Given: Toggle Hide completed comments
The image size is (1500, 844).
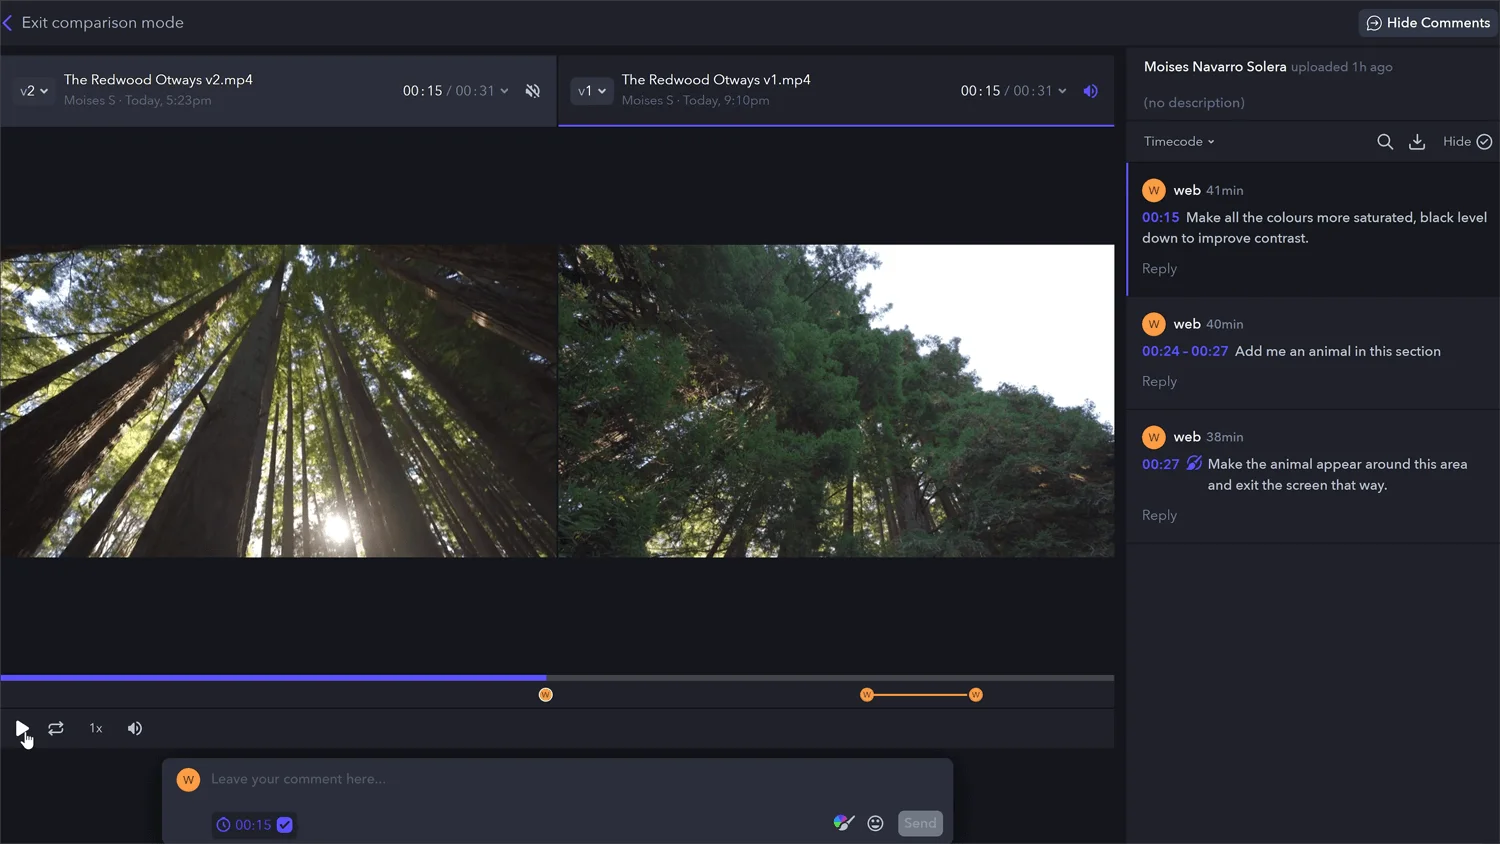Looking at the screenshot, I should [1467, 142].
